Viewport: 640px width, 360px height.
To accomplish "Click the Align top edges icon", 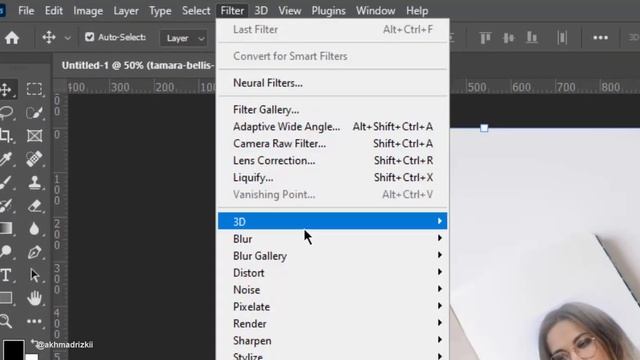I will pyautogui.click(x=485, y=38).
